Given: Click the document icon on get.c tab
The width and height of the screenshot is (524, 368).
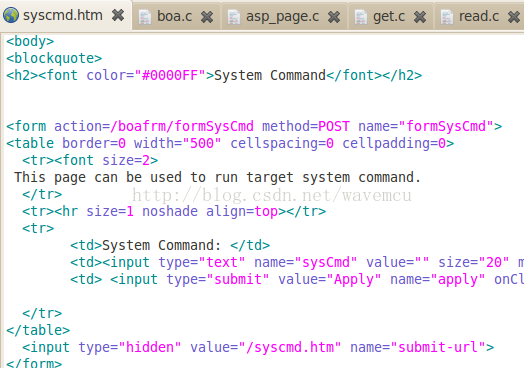Looking at the screenshot, I should click(x=361, y=17).
